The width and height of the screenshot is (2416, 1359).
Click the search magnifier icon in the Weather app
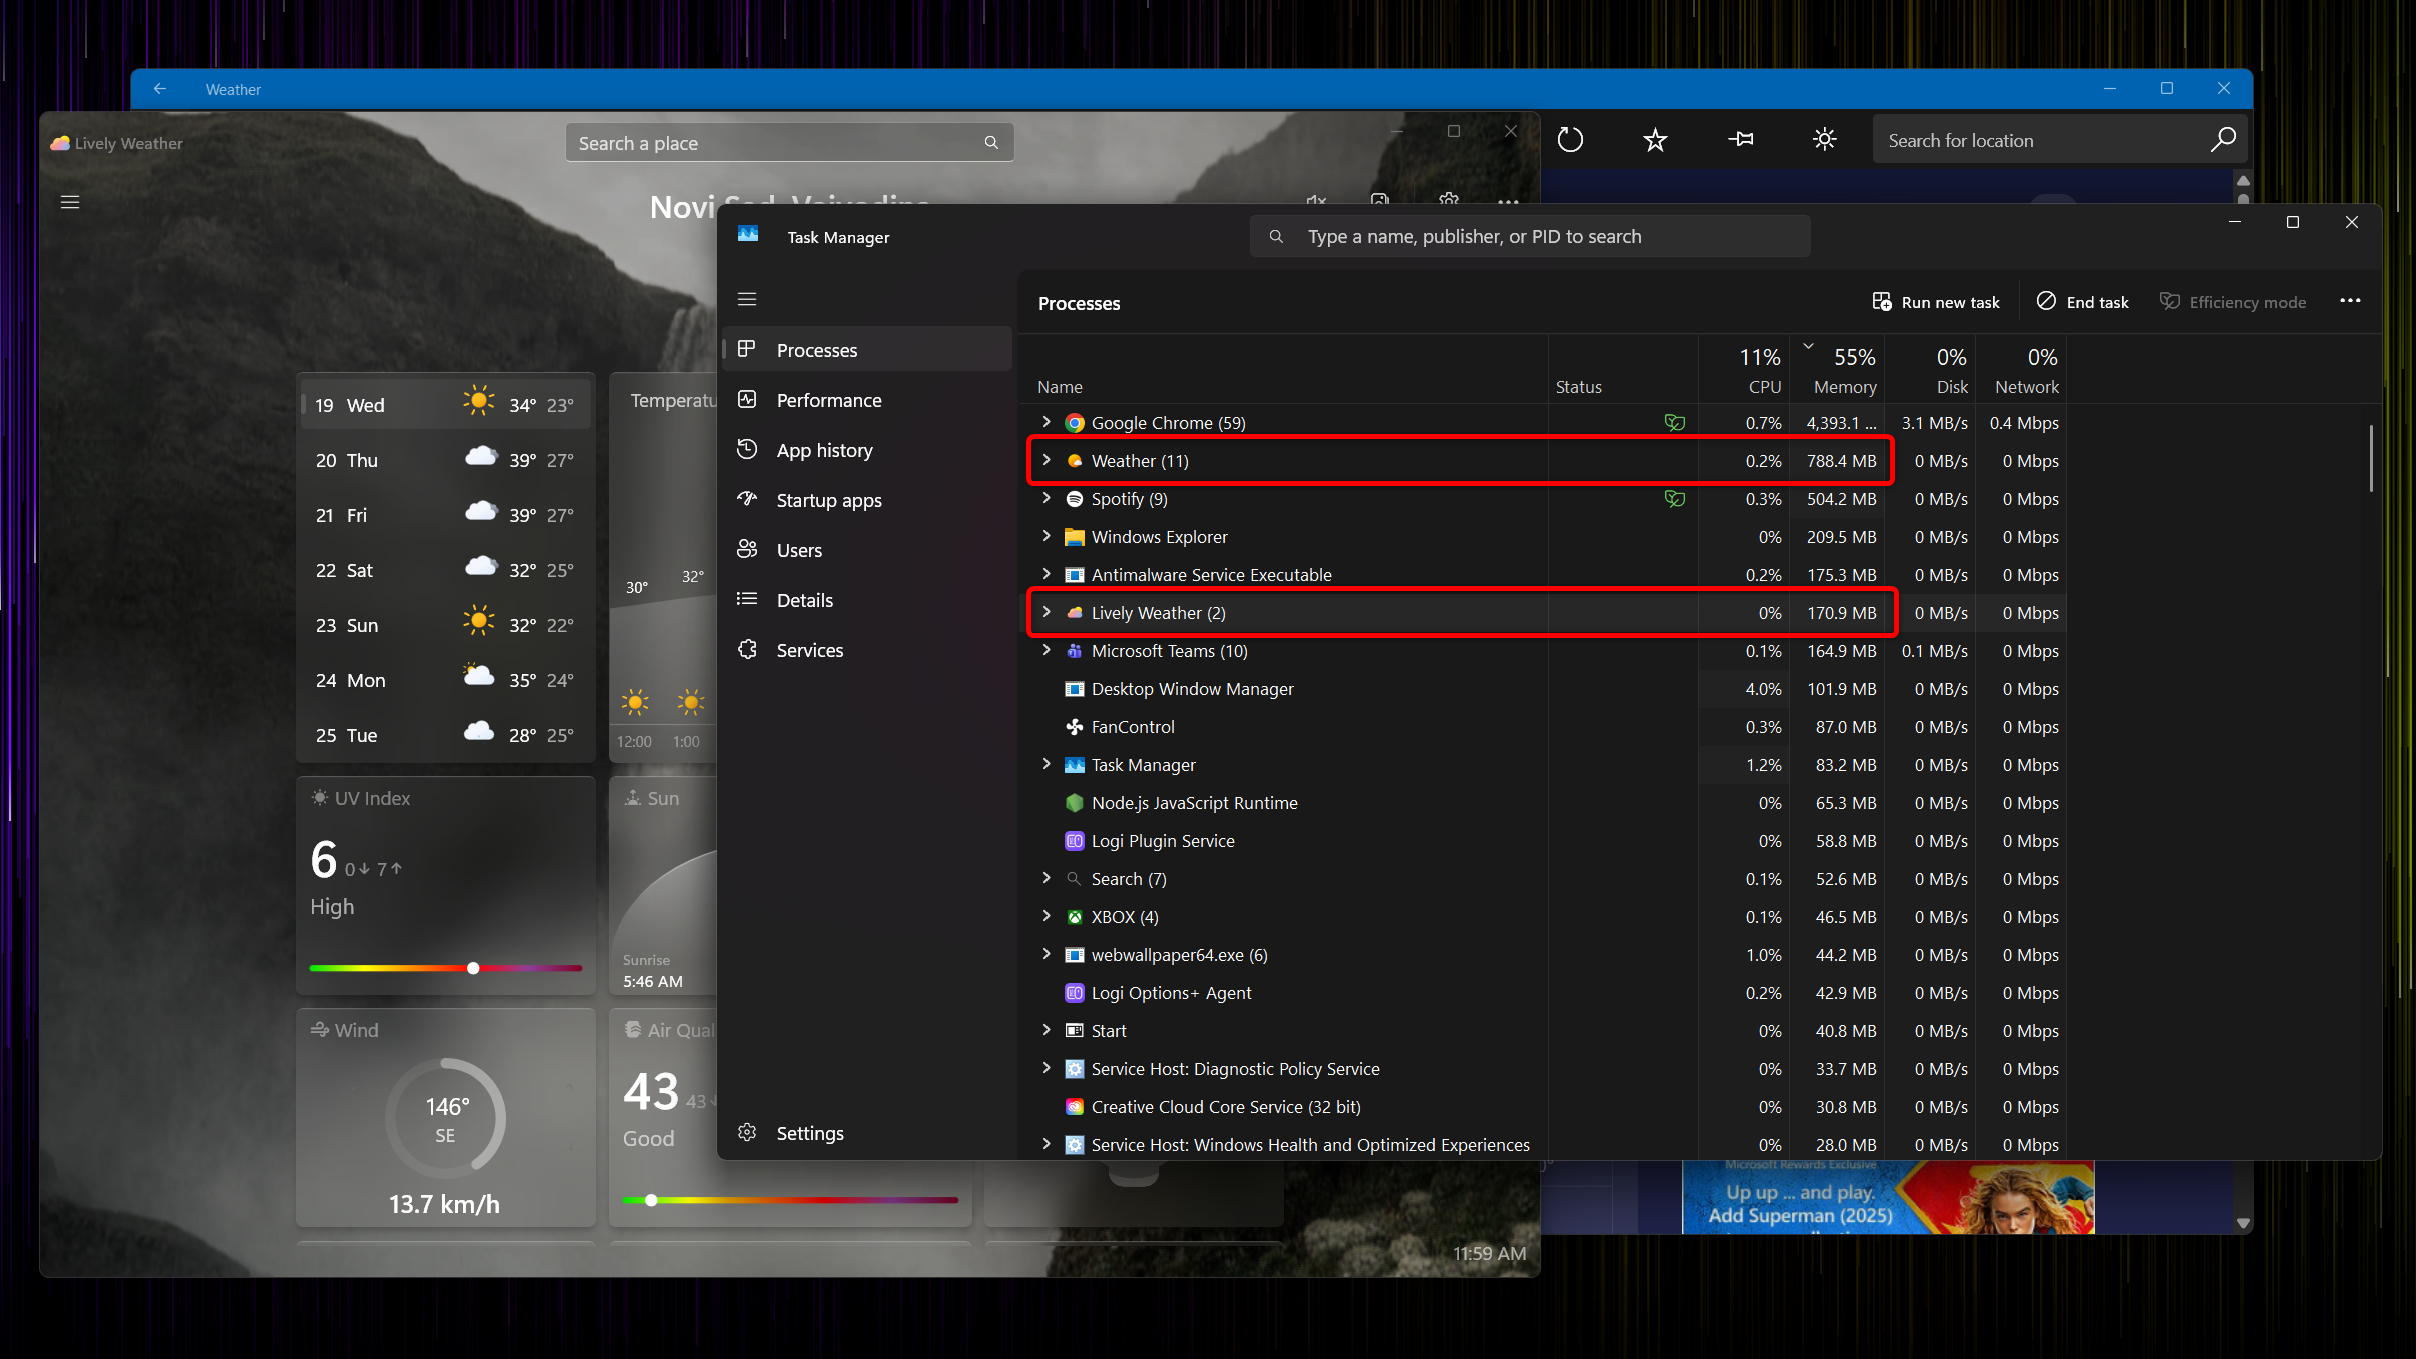pyautogui.click(x=2222, y=140)
